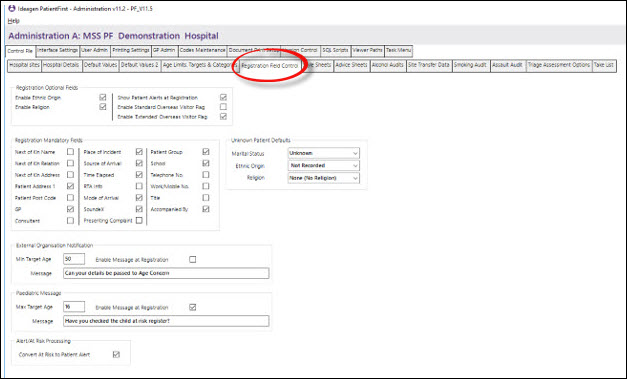Open the User Admin tab
The height and width of the screenshot is (379, 627).
coord(95,51)
